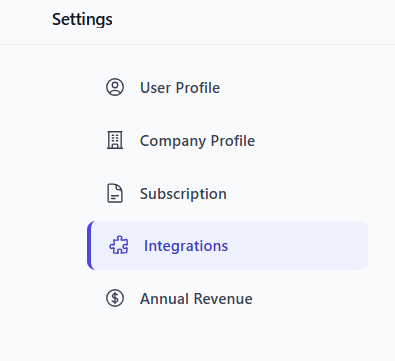The height and width of the screenshot is (361, 395).
Task: Click the Settings page heading
Action: [x=82, y=19]
